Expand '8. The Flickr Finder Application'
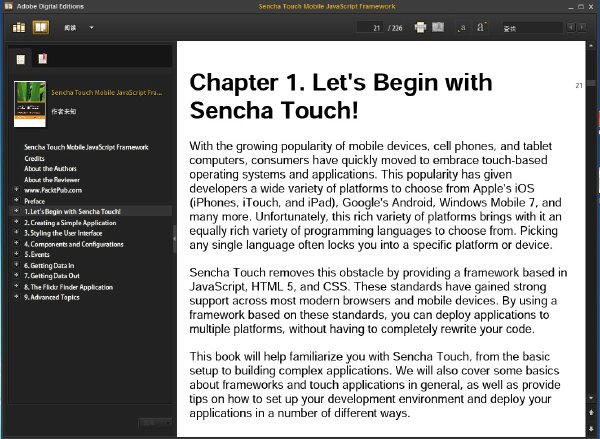600x439 pixels. pyautogui.click(x=16, y=286)
